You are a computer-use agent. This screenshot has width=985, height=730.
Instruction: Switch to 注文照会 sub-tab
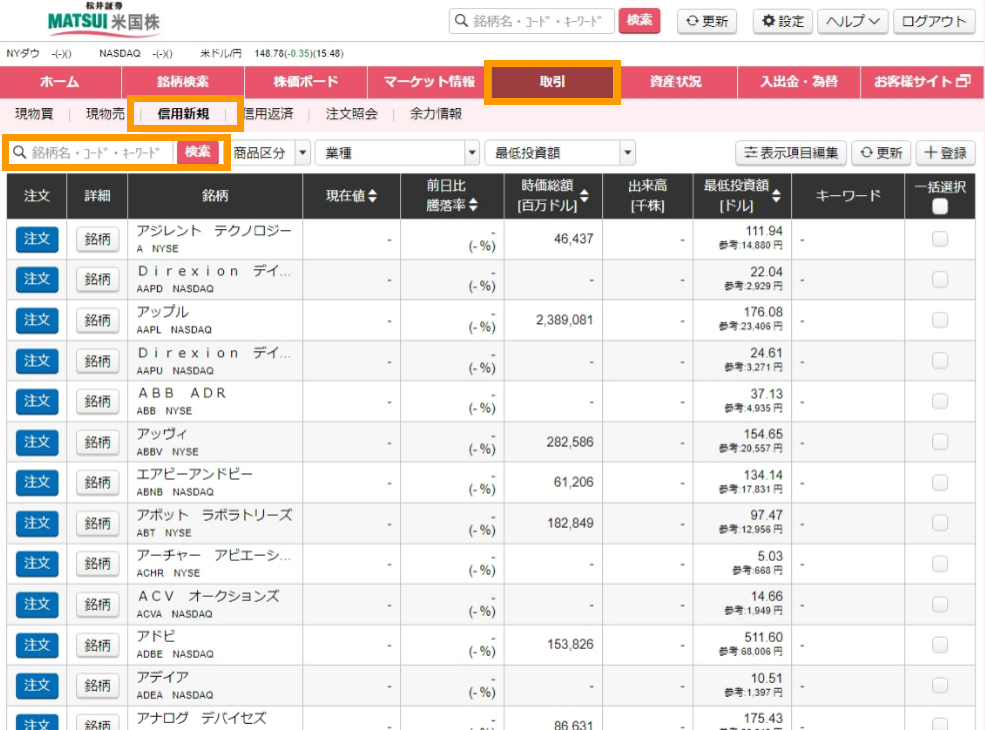pos(352,114)
